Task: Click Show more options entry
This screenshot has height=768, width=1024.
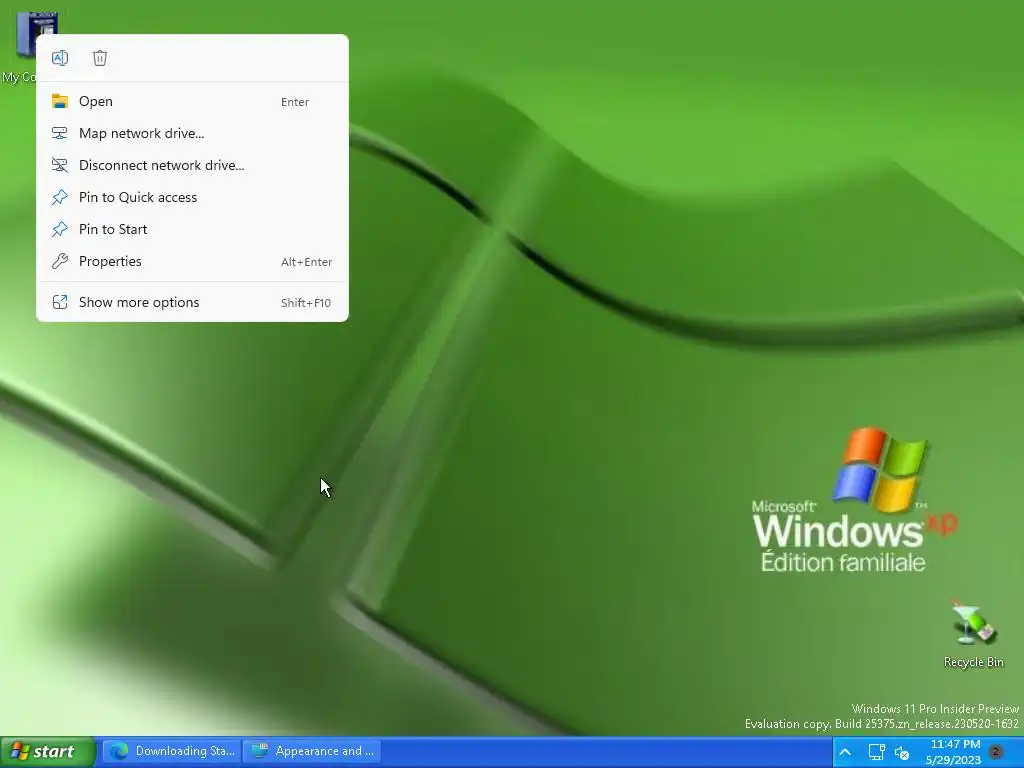Action: pyautogui.click(x=192, y=302)
